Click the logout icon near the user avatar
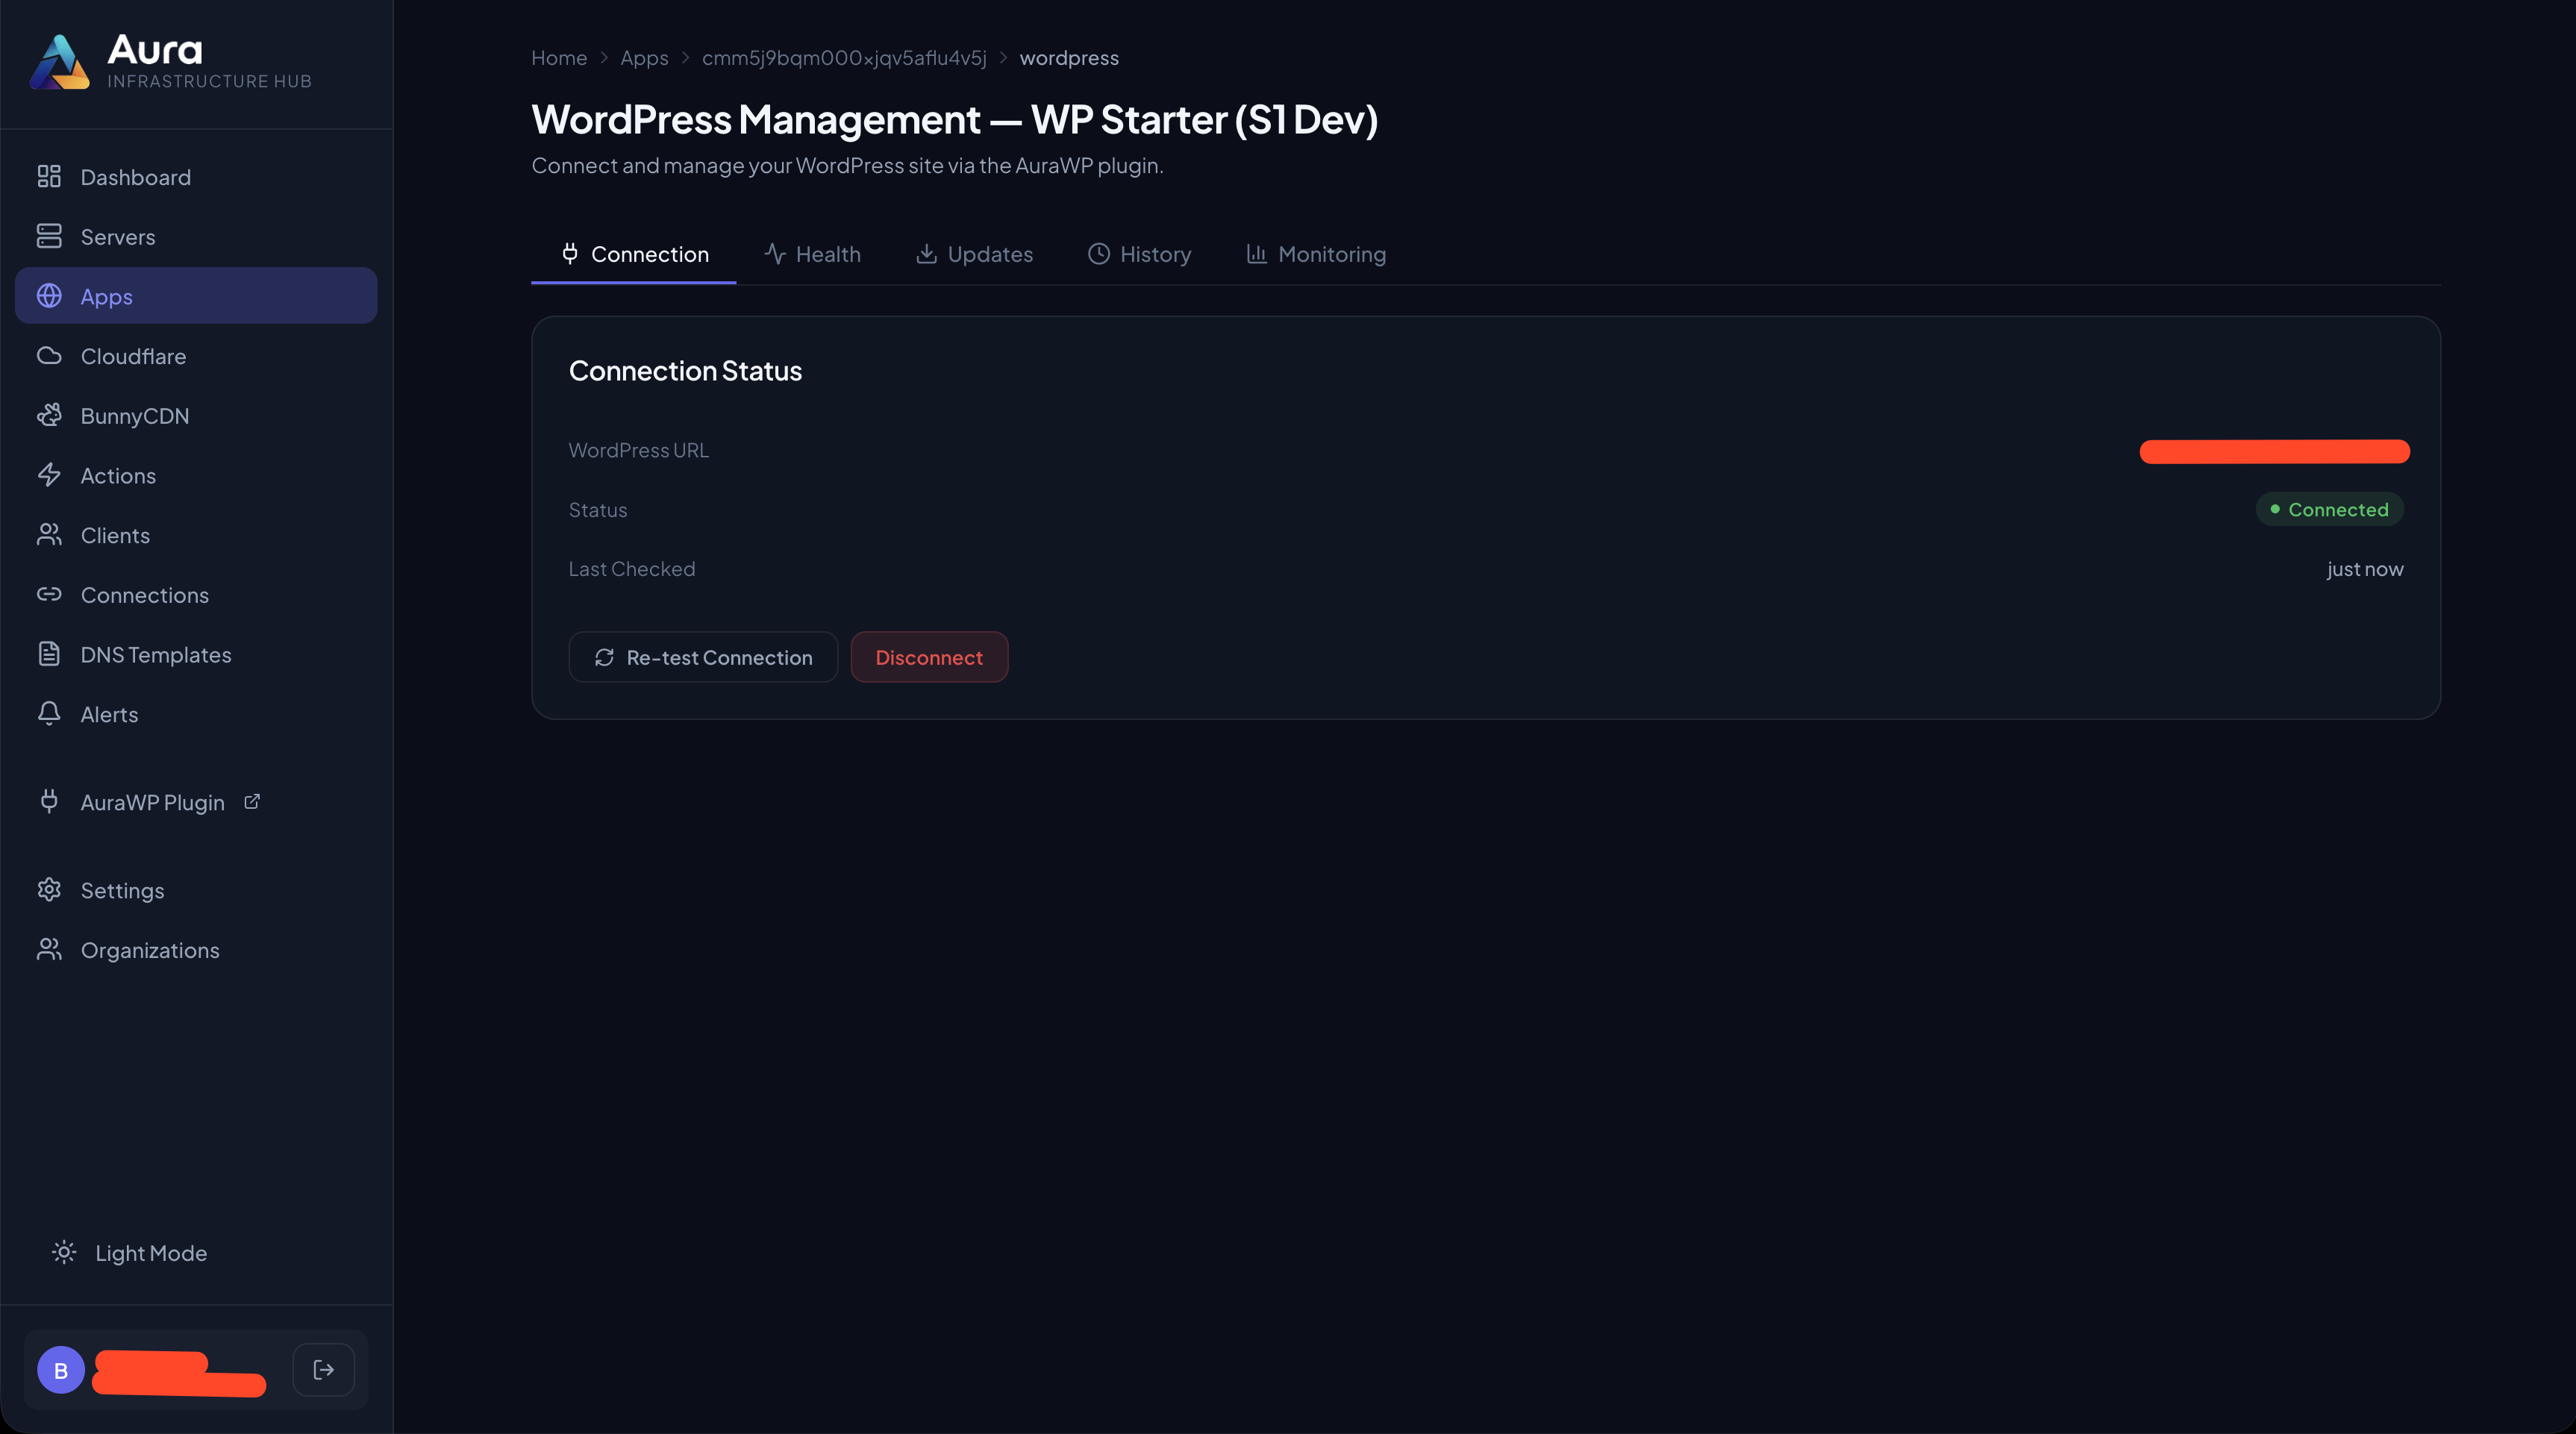Viewport: 2576px width, 1434px height. 322,1369
